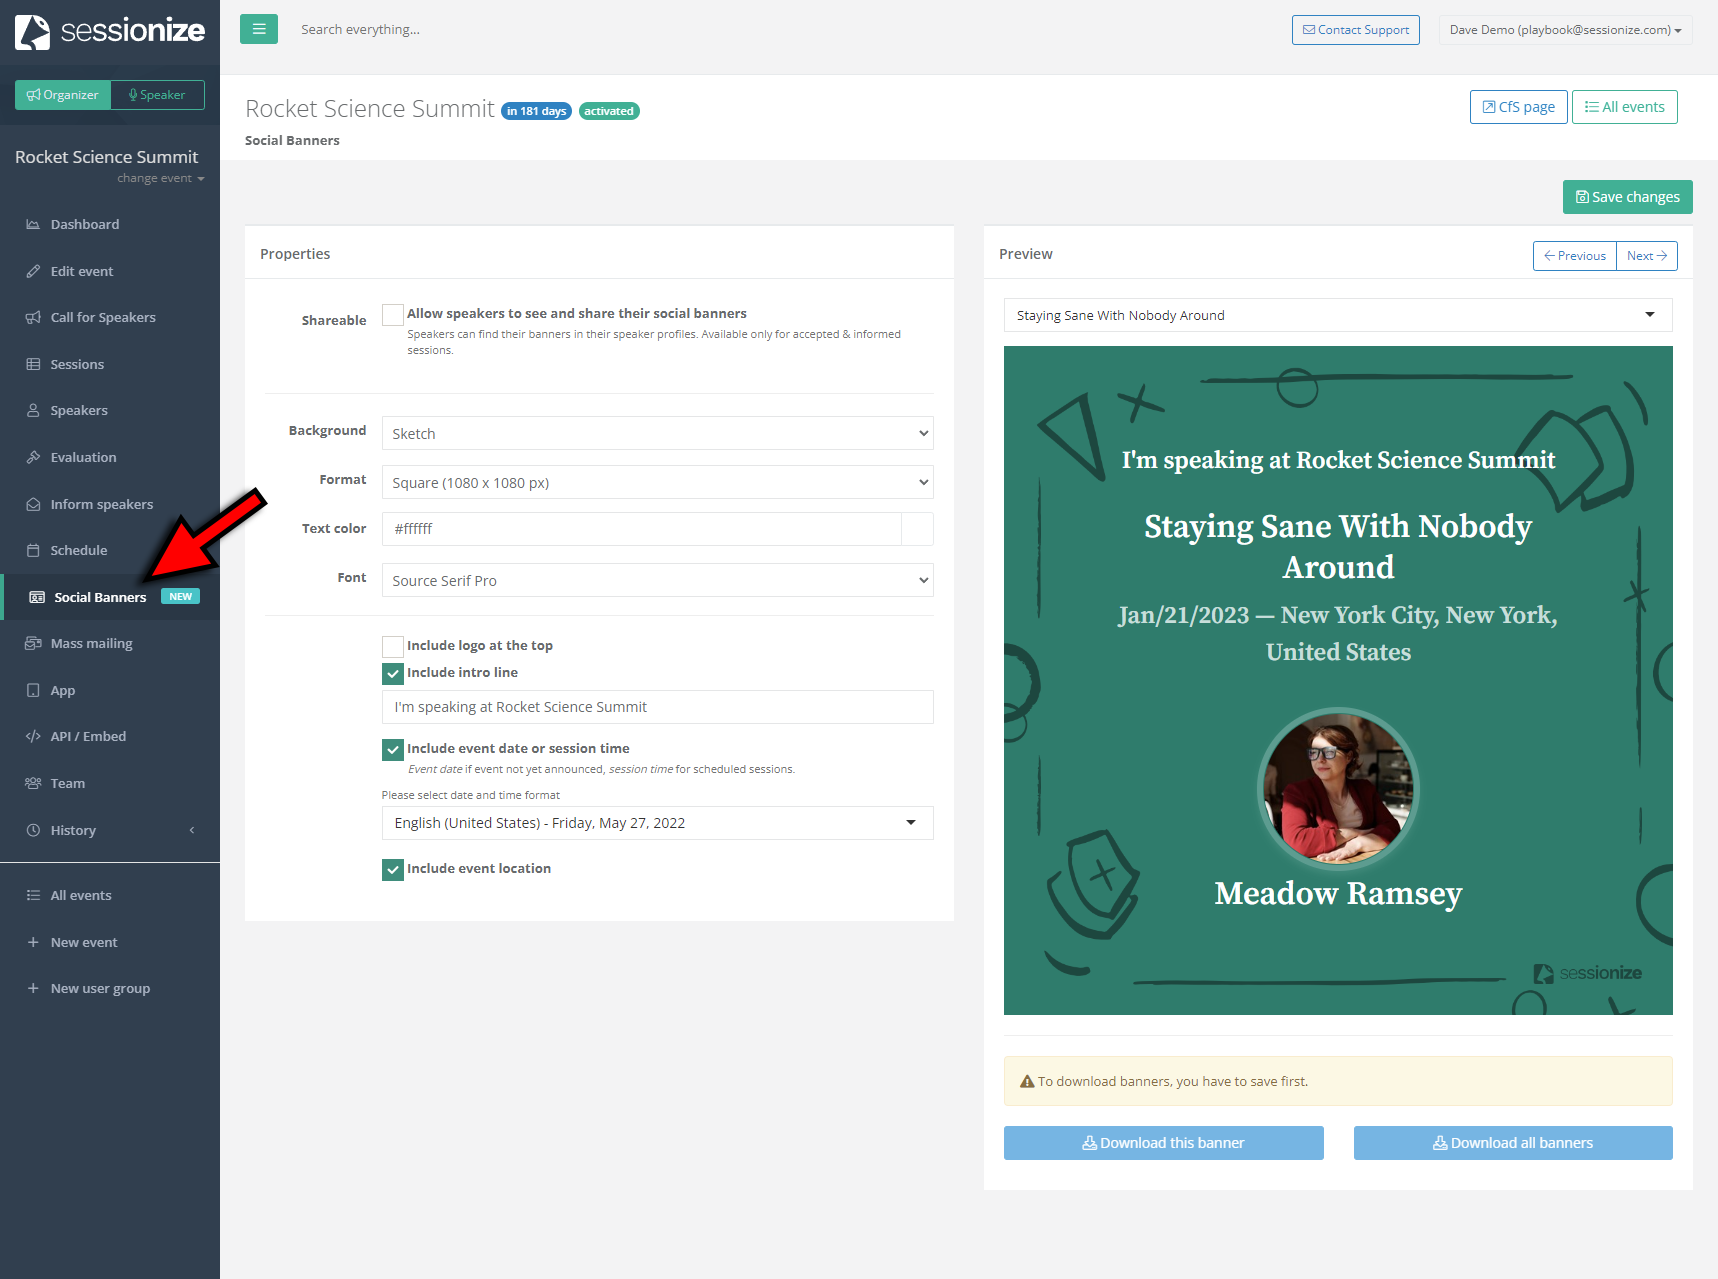1718x1279 pixels.
Task: Click the text color swatch box
Action: coord(917,529)
